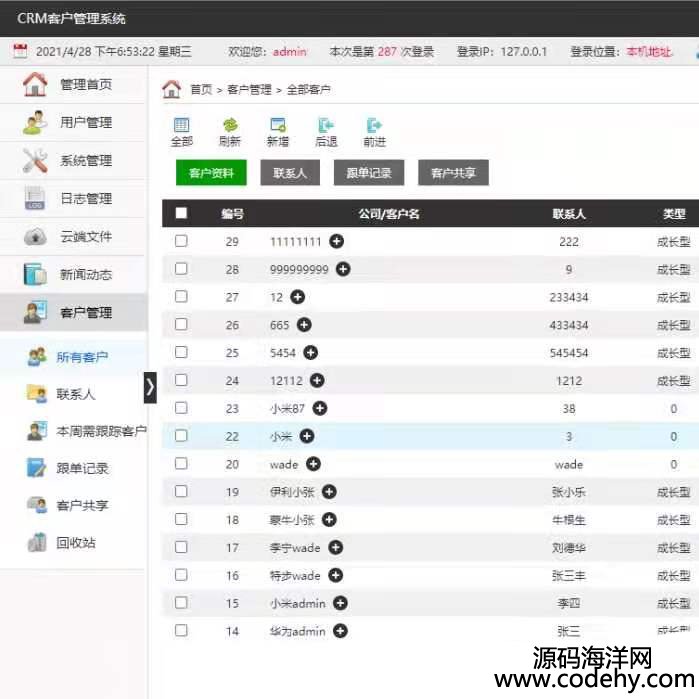Image resolution: width=699 pixels, height=699 pixels.
Task: Click the 类型 column header
Action: click(x=674, y=214)
